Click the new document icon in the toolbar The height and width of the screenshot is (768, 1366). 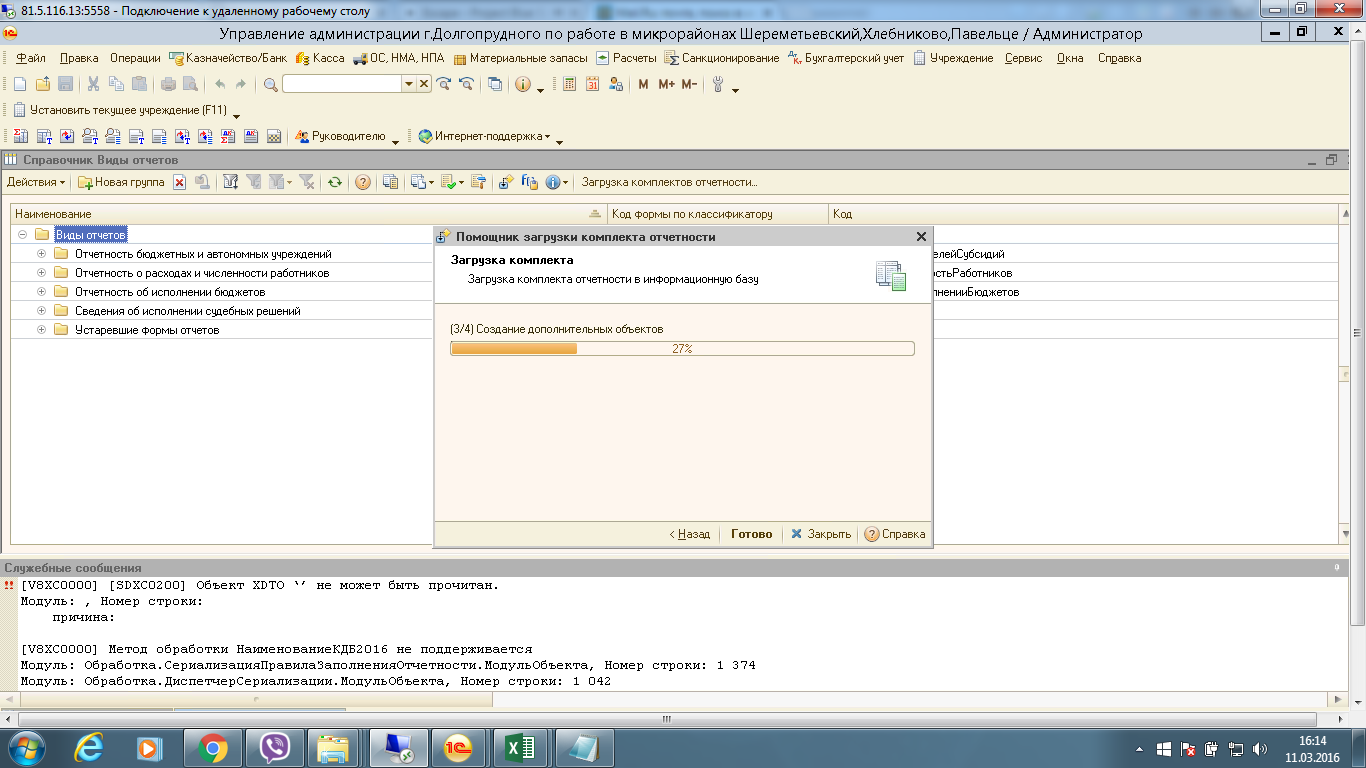click(19, 85)
